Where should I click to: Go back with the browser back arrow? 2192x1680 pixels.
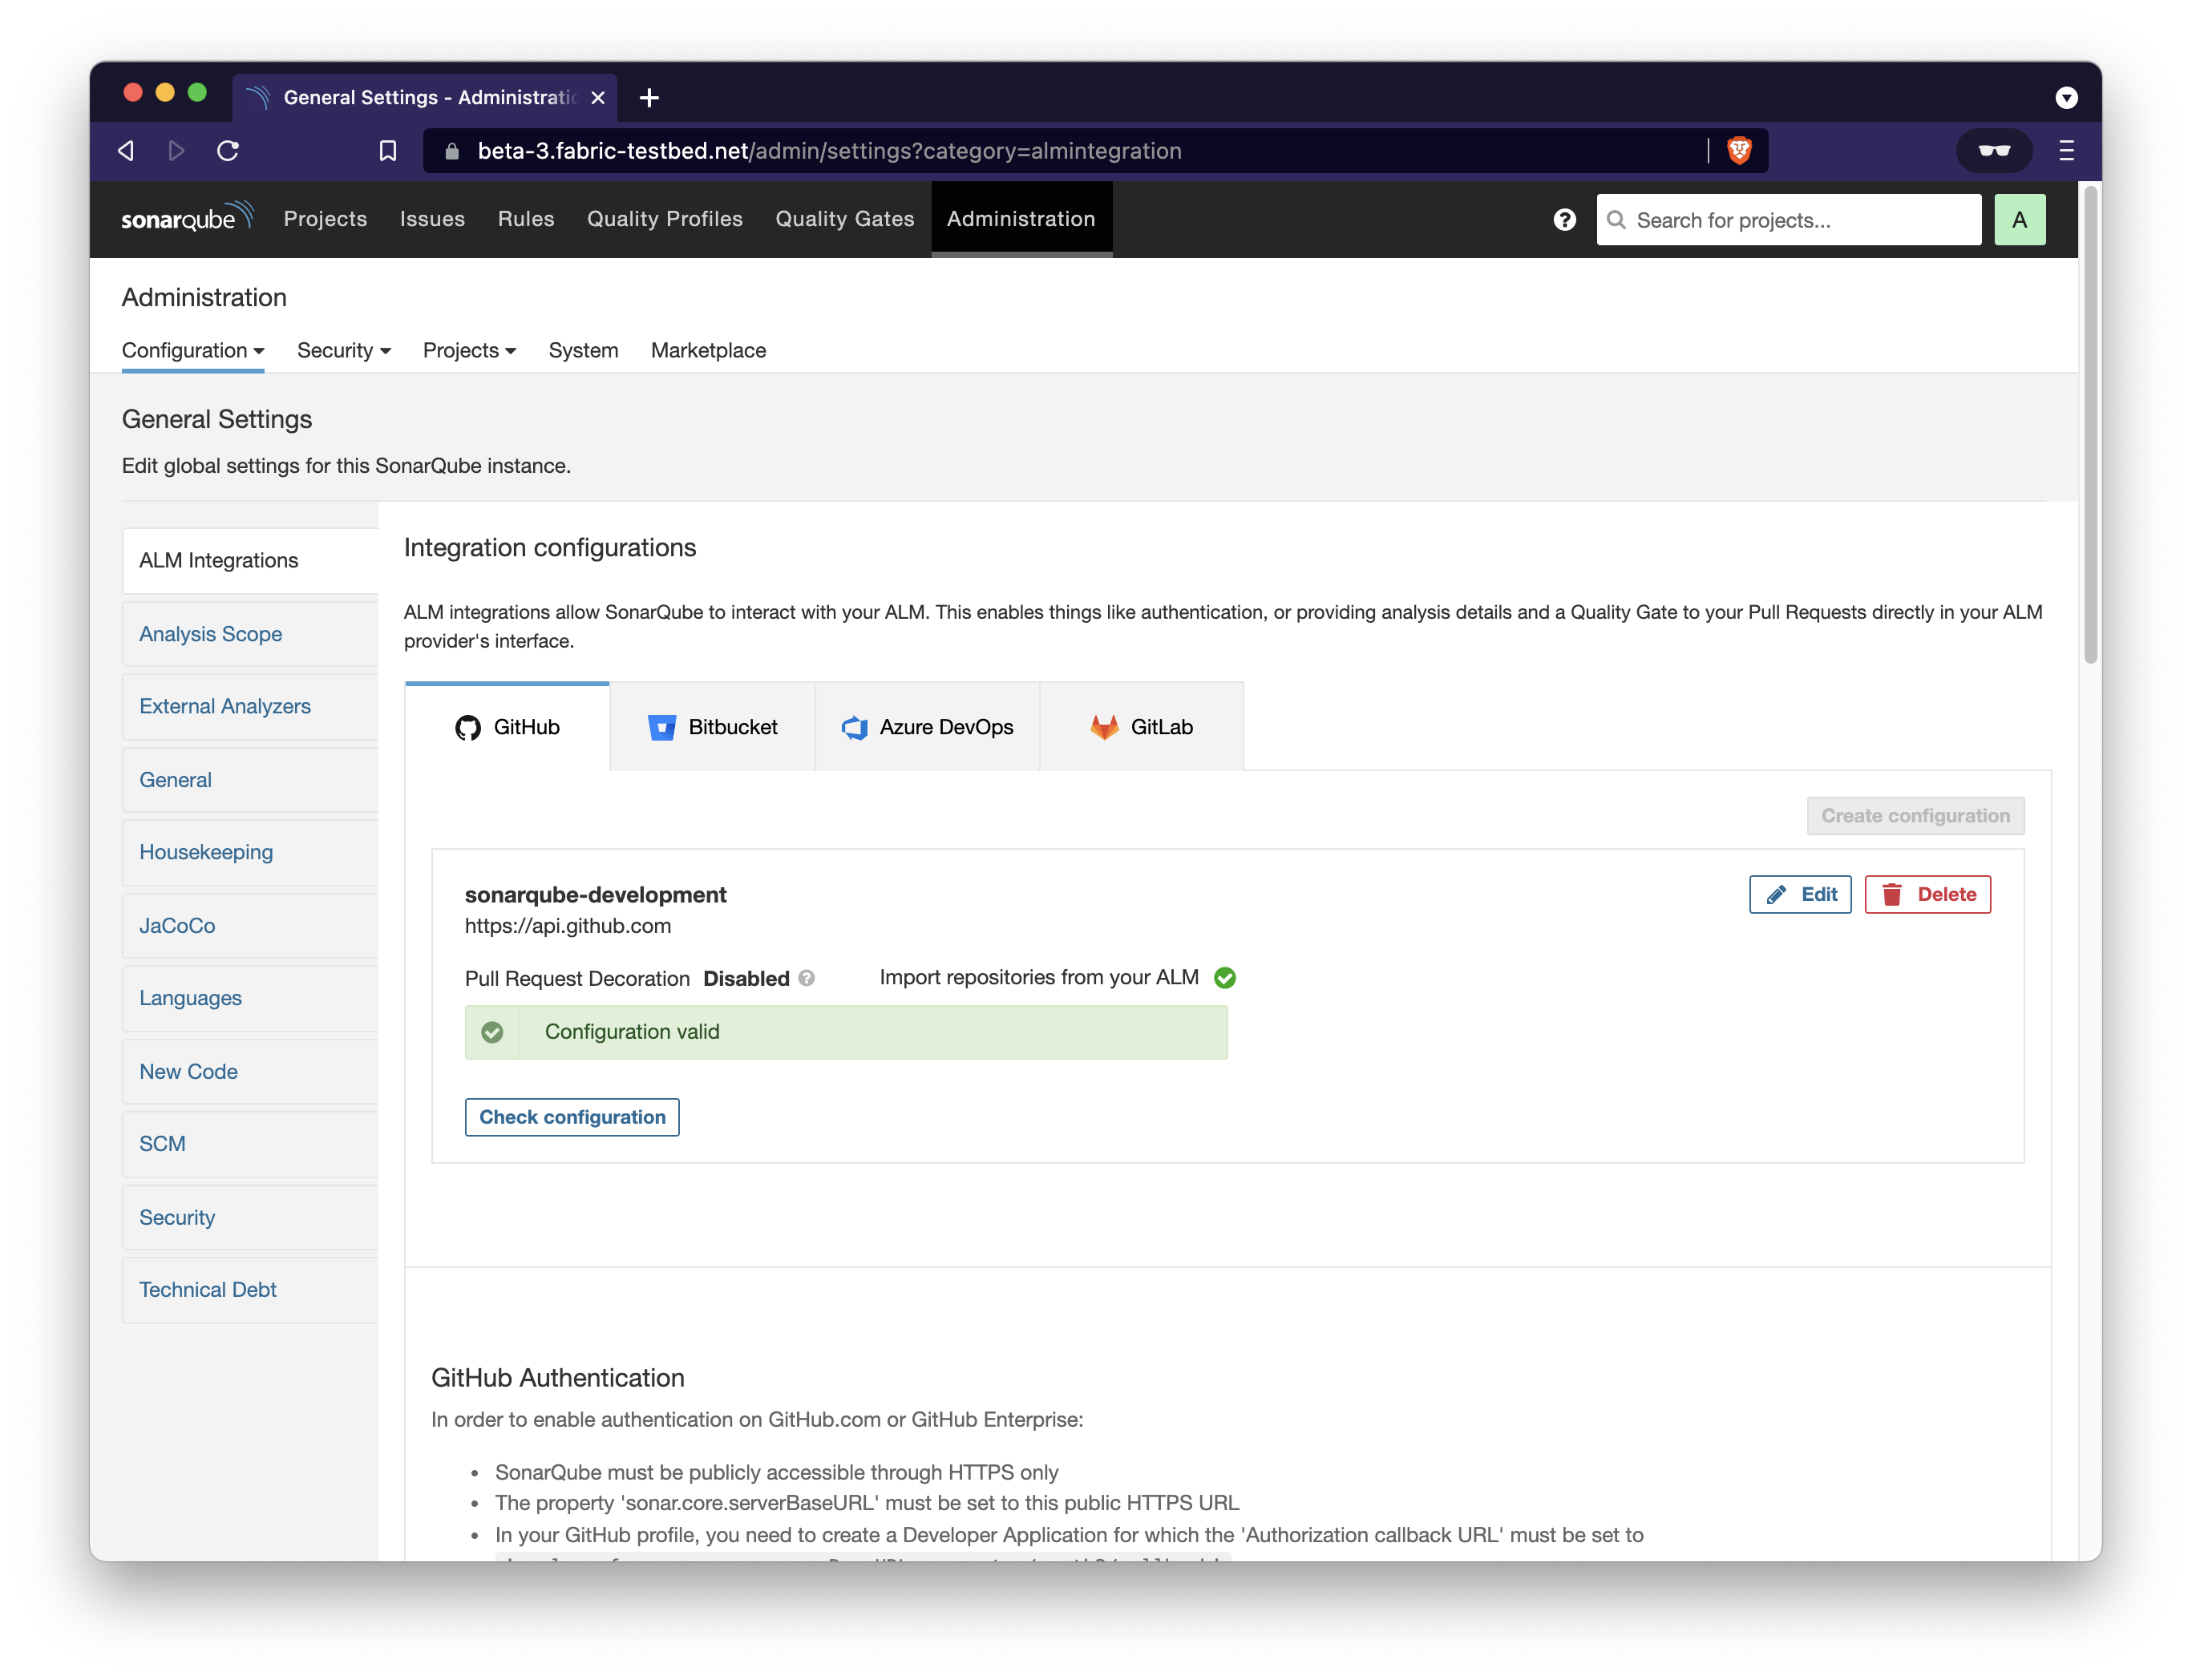[126, 150]
